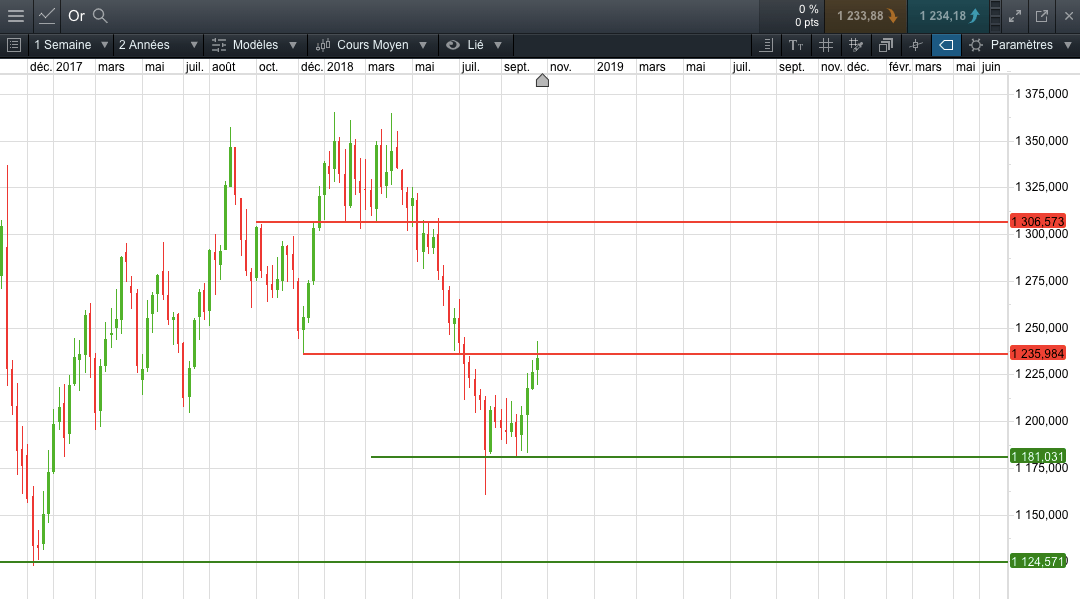
Task: Click the 2019 date axis label
Action: pyautogui.click(x=610, y=67)
